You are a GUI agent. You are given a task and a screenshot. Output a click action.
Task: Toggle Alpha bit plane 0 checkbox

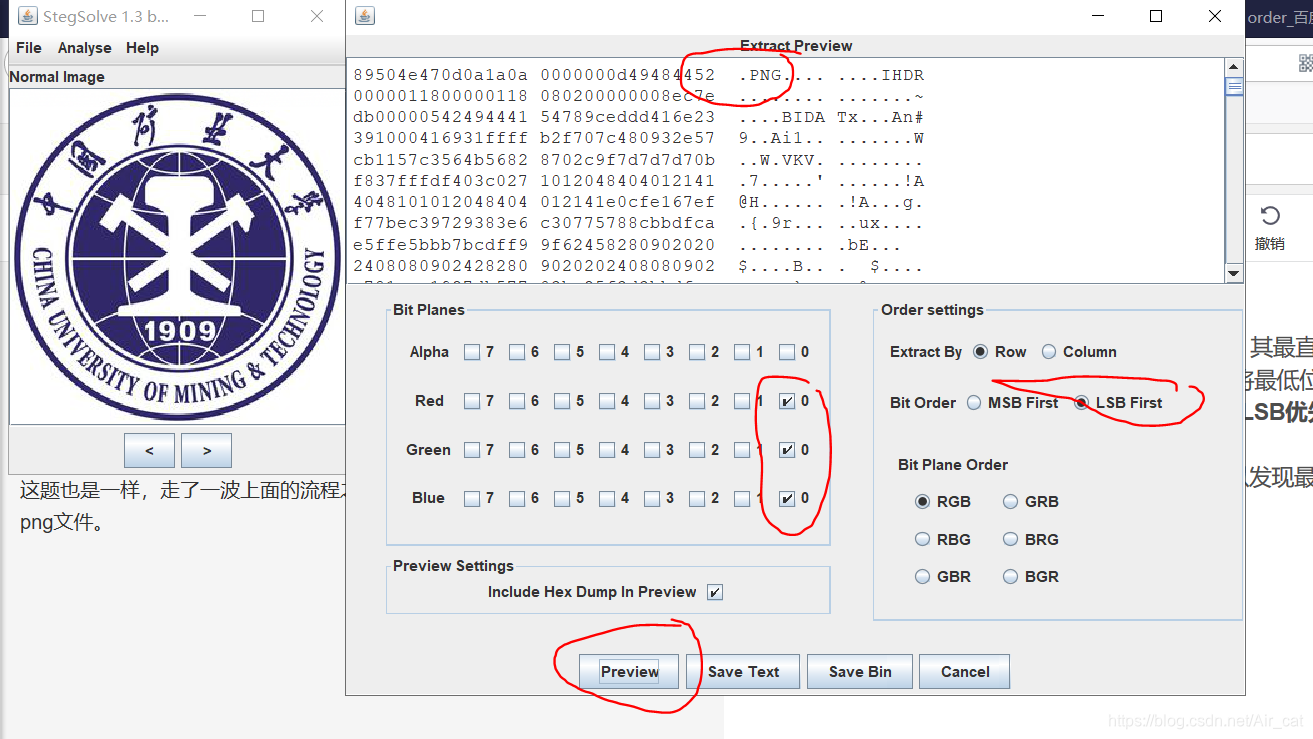click(x=787, y=352)
